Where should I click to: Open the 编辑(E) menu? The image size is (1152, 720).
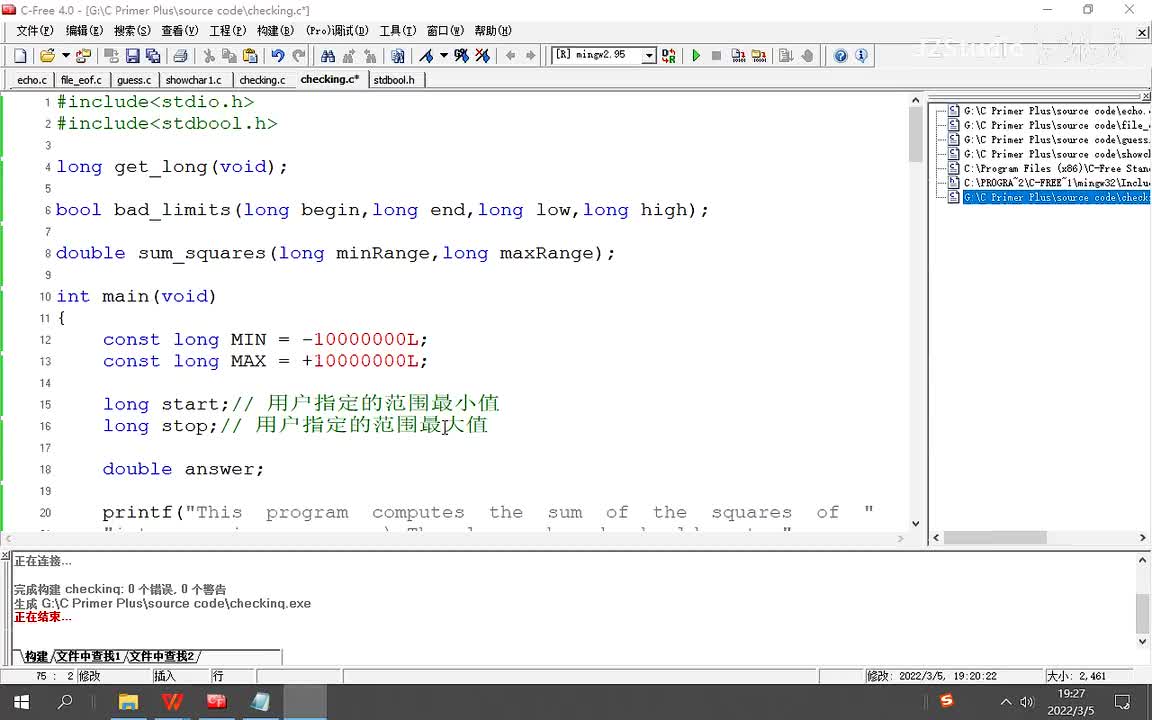point(84,31)
